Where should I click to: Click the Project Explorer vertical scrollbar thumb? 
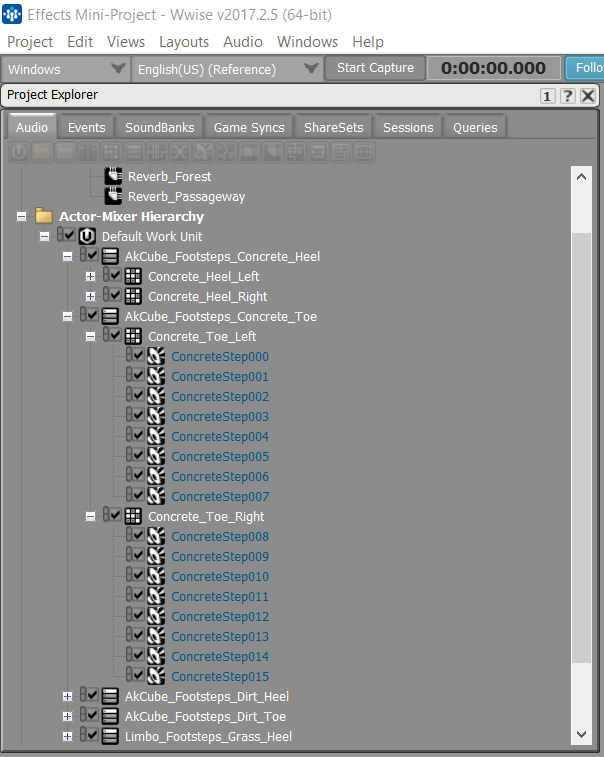(x=581, y=448)
